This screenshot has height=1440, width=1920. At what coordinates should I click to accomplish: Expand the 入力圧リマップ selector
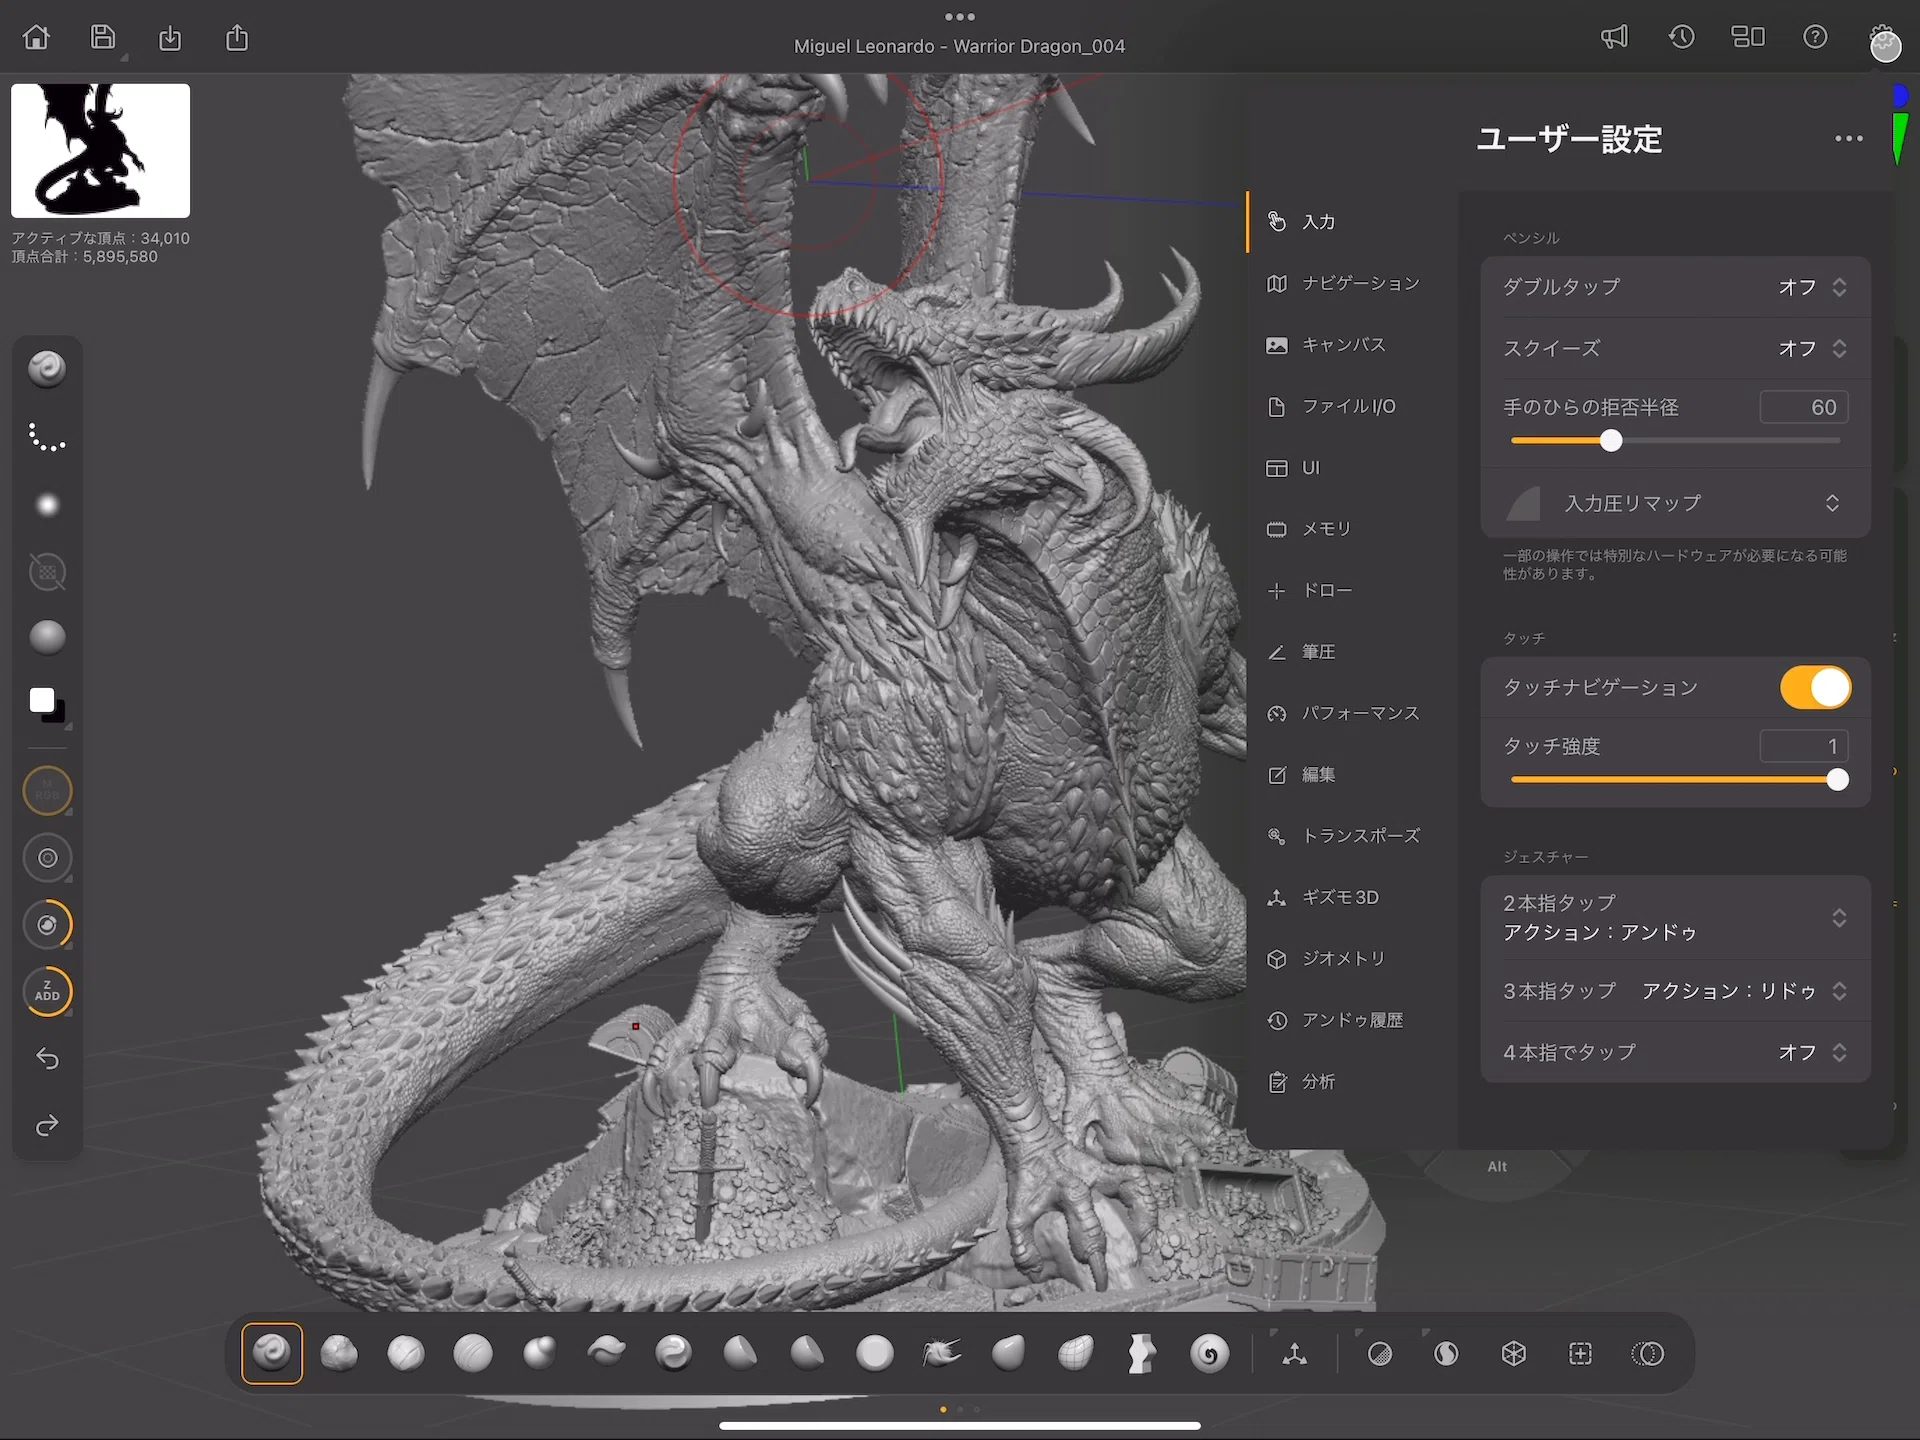point(1676,503)
